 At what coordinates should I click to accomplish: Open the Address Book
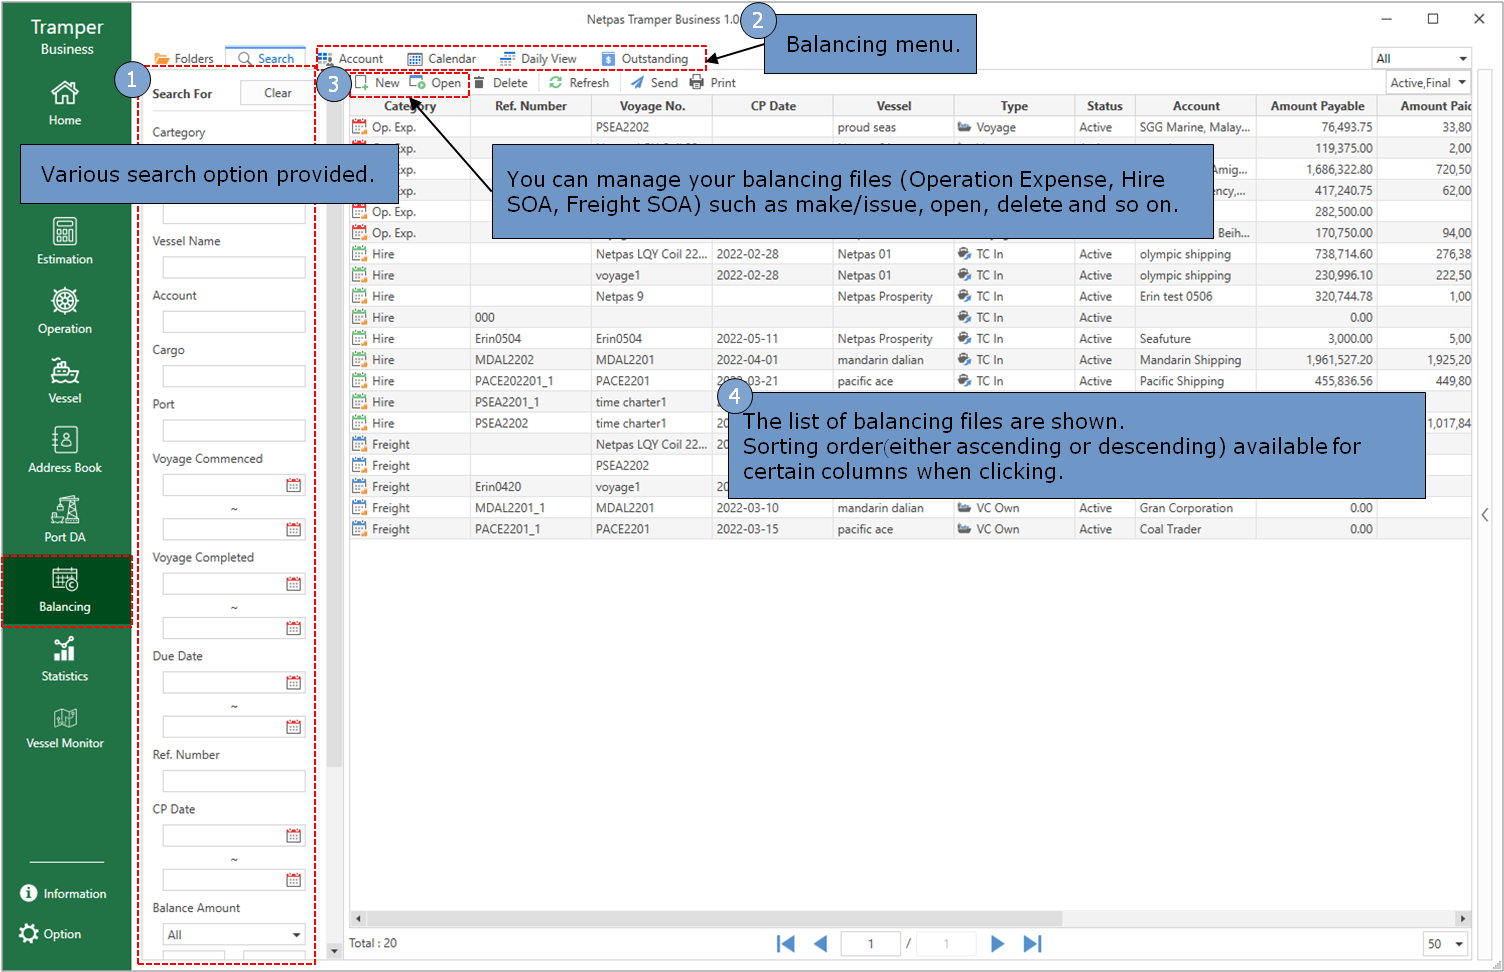(x=65, y=450)
